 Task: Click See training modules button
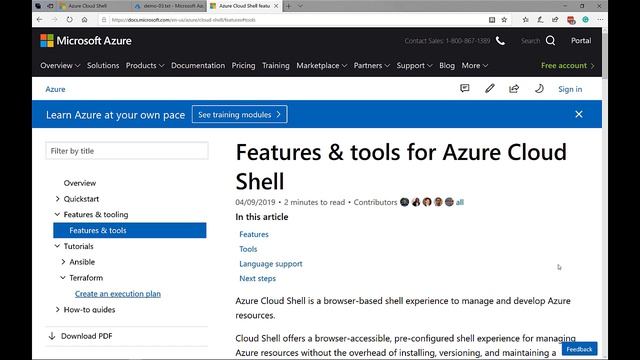point(240,114)
